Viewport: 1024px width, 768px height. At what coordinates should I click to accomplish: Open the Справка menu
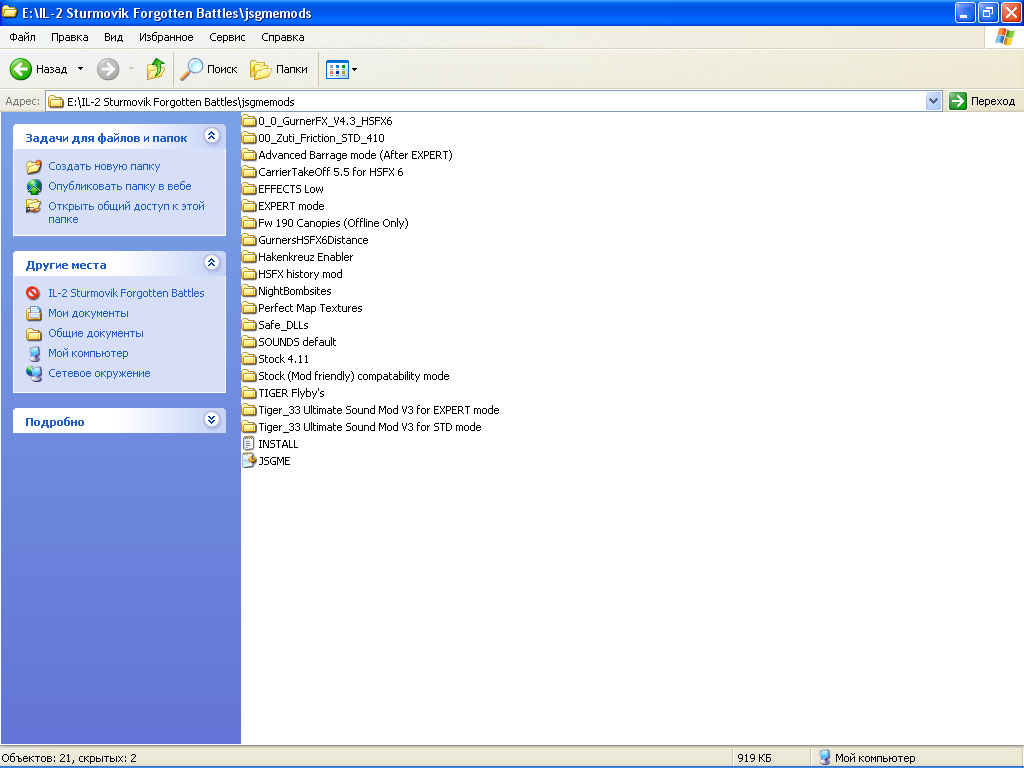coord(283,37)
